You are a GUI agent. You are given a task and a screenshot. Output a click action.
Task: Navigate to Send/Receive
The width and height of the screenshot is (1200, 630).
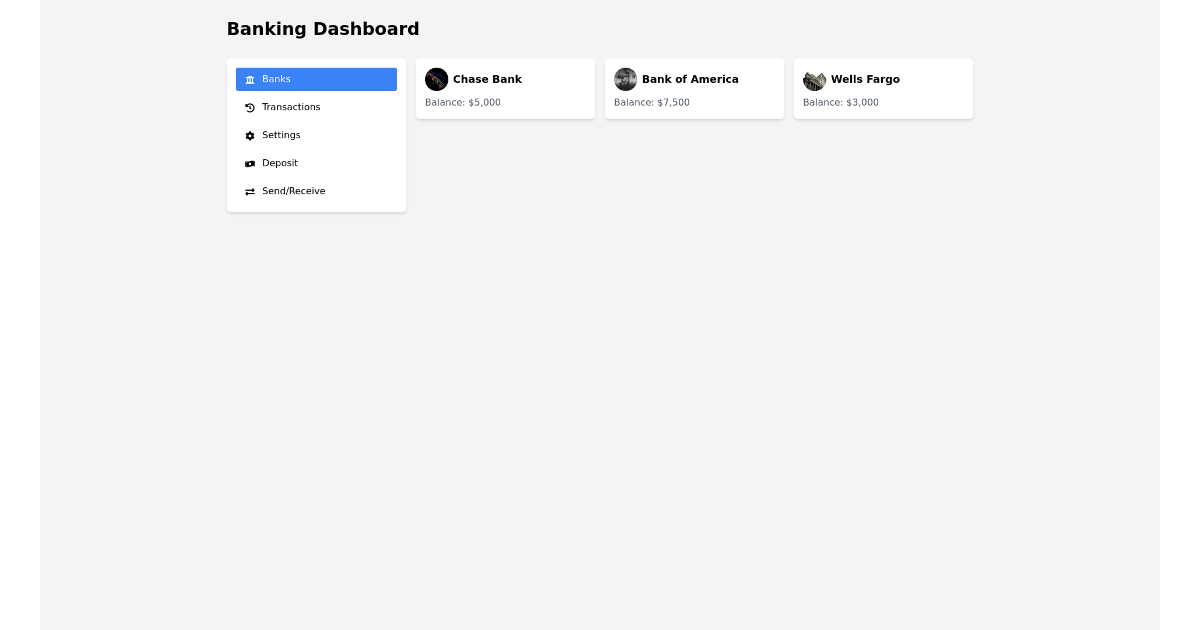(x=293, y=191)
